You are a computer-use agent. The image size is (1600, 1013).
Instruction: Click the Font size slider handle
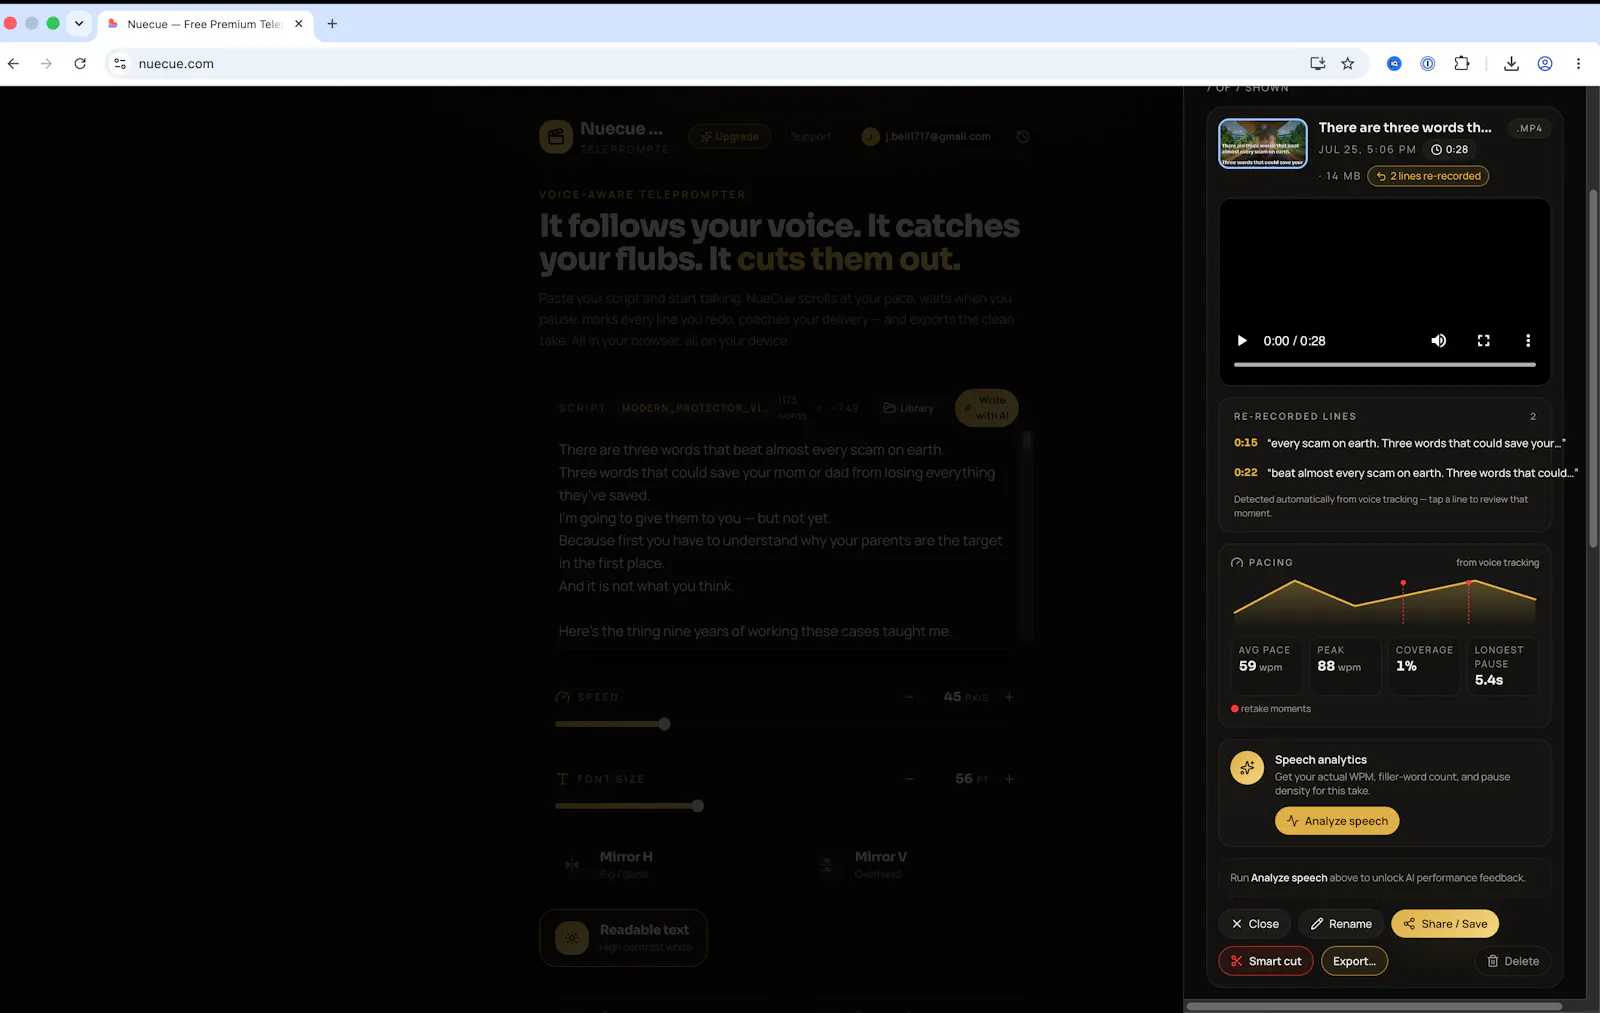(698, 806)
